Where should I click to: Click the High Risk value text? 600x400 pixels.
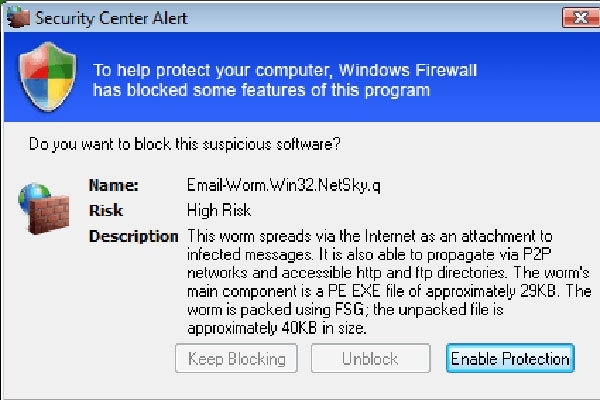click(x=219, y=211)
